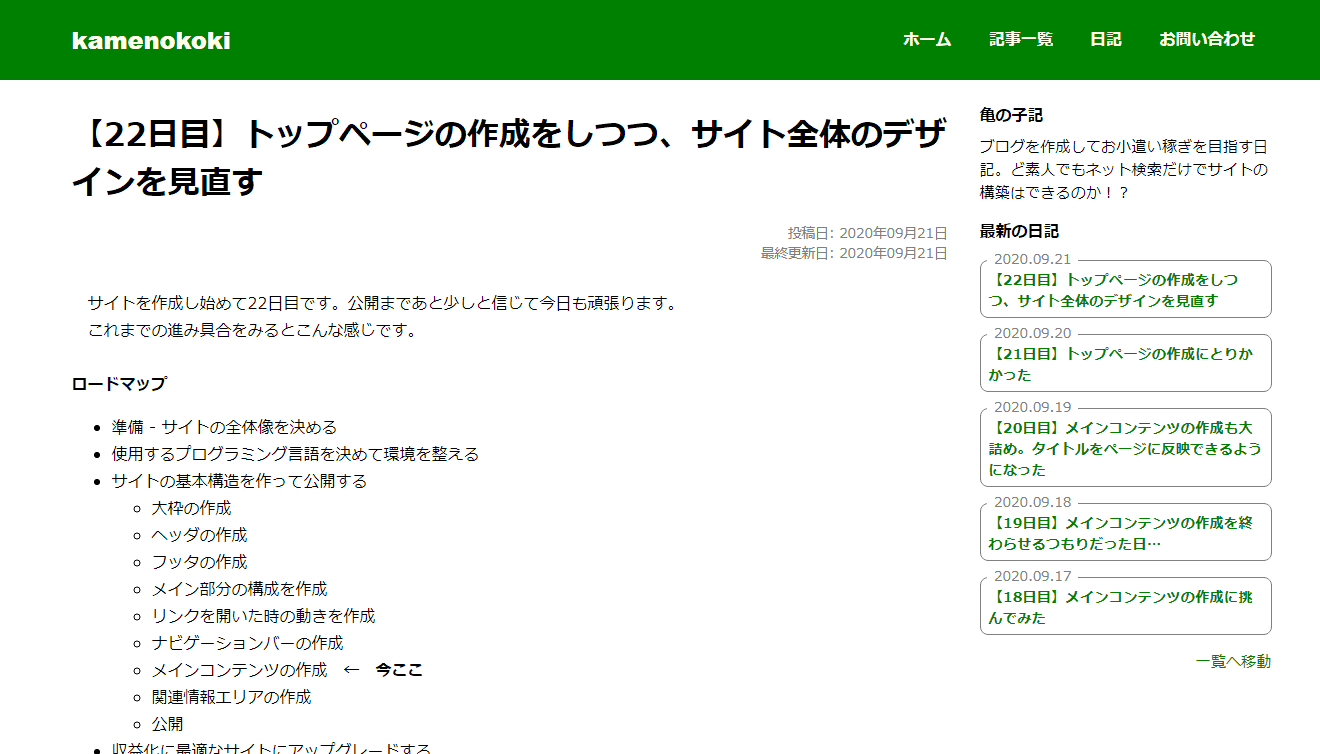The height and width of the screenshot is (754, 1320).
Task: Go to the お問い合わせ contact page
Action: [x=1206, y=40]
